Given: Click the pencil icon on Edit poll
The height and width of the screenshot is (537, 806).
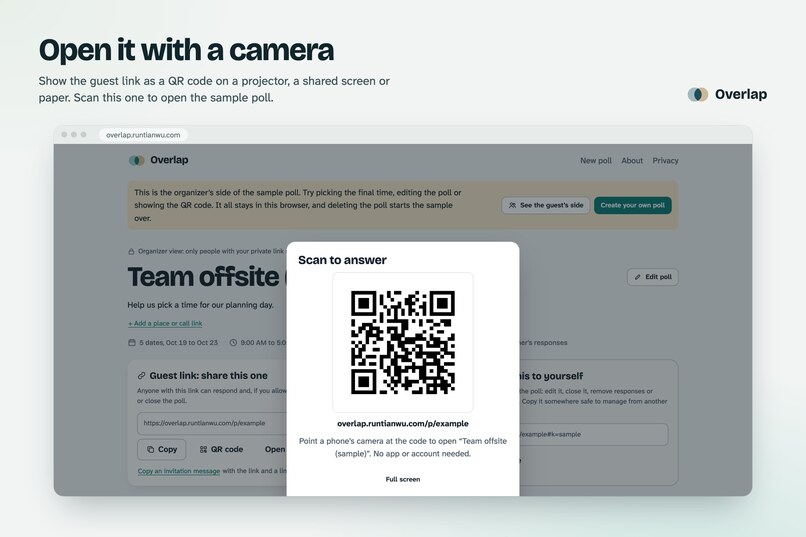Looking at the screenshot, I should coord(637,277).
